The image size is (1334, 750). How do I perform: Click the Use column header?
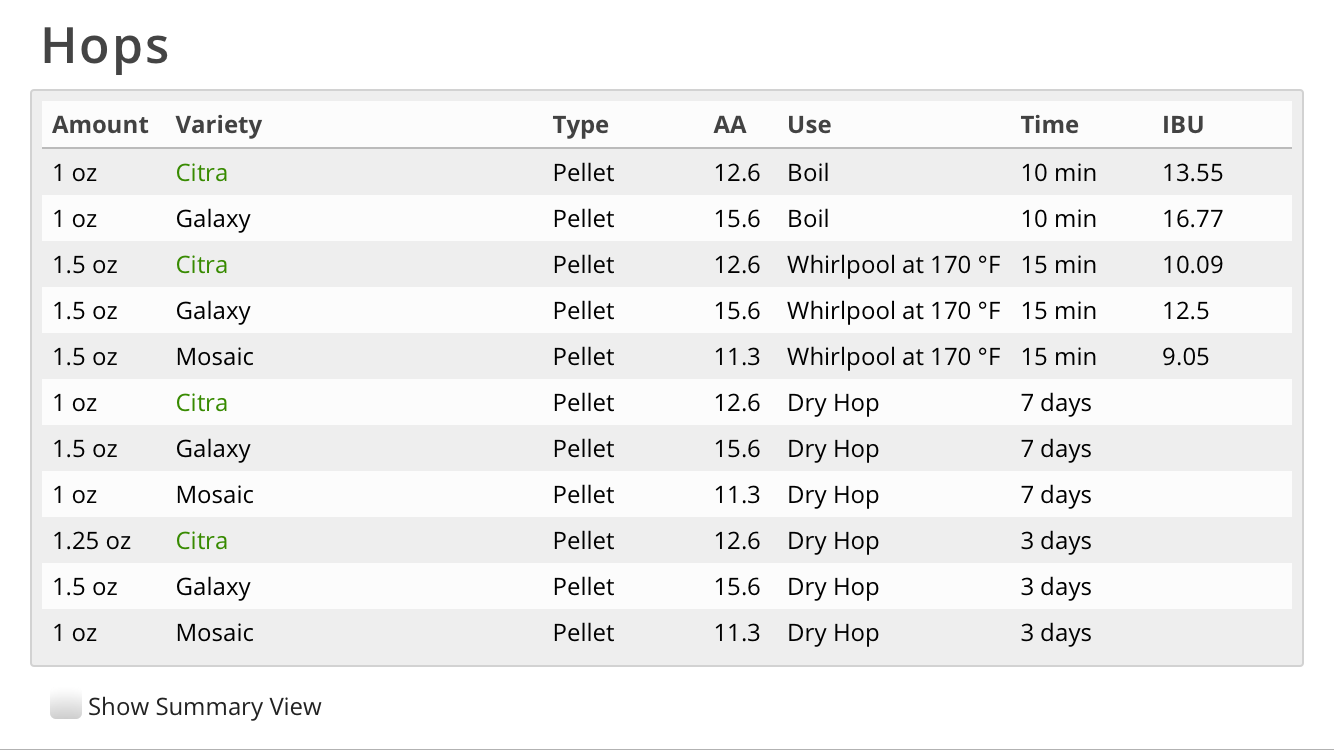tap(809, 125)
